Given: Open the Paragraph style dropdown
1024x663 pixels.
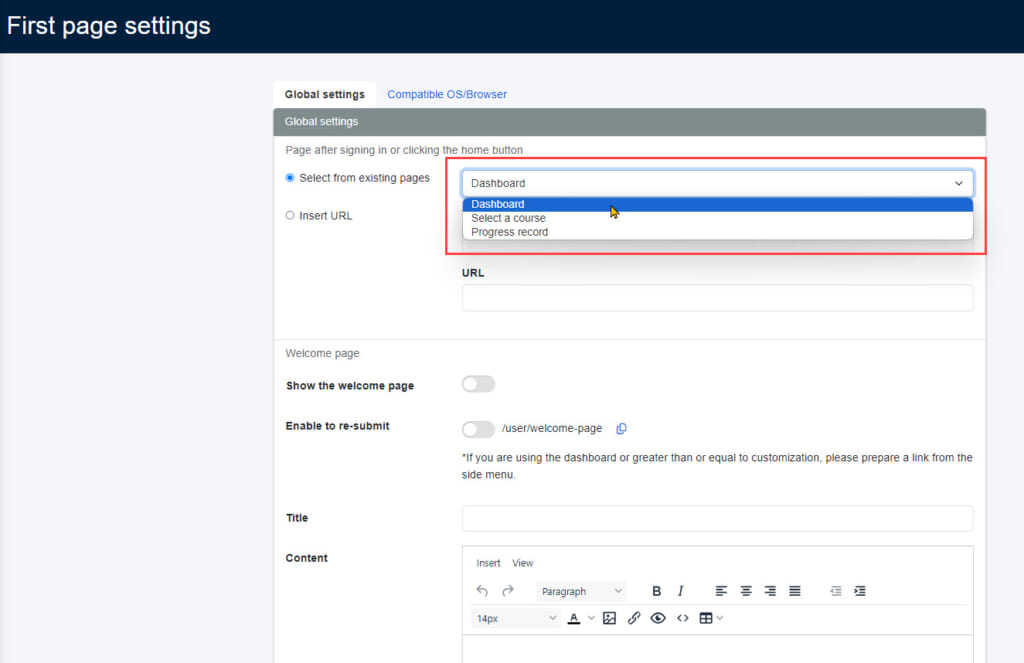Looking at the screenshot, I should tap(581, 591).
